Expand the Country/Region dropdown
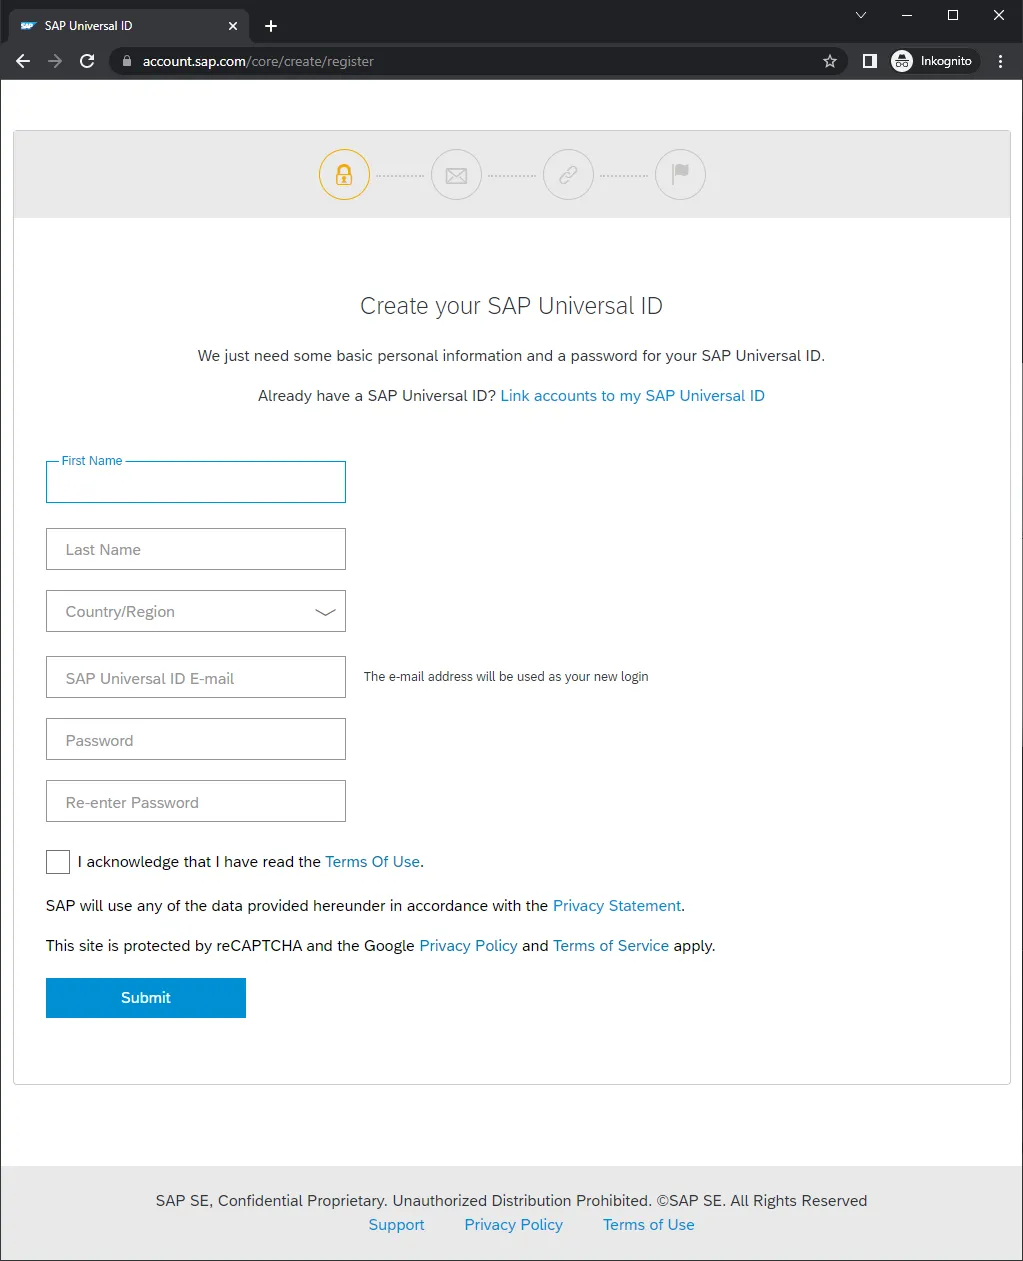Screen dimensions: 1023x1261 [x=196, y=612]
